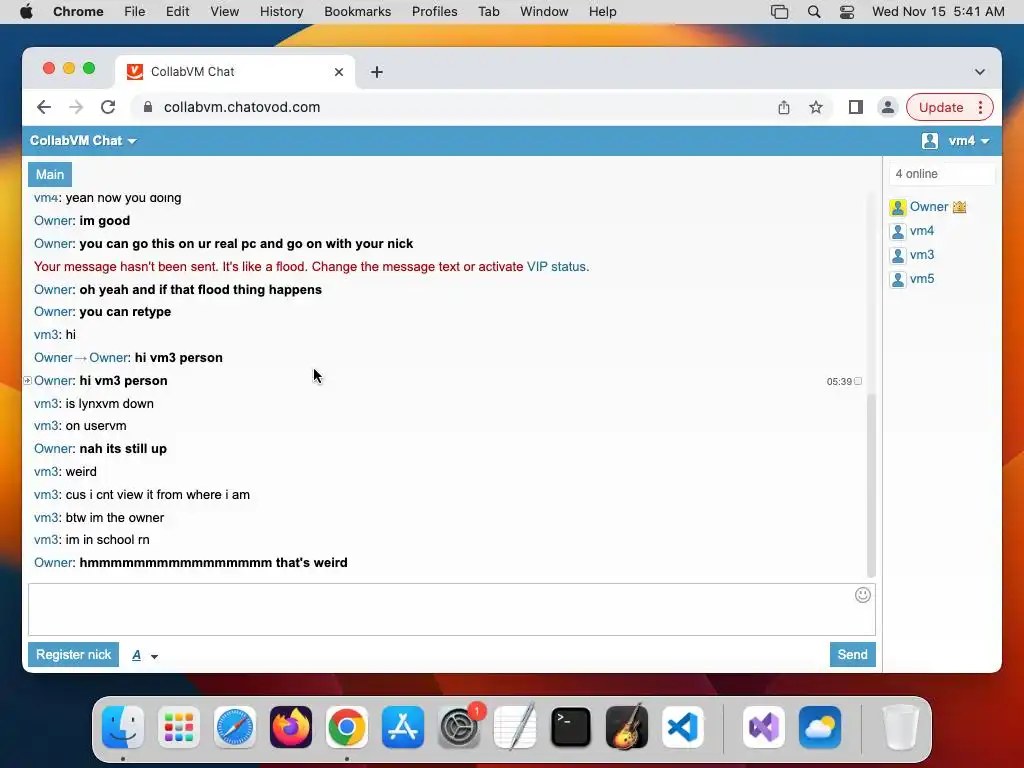Click the browser forward arrow
This screenshot has width=1024, height=768.
coord(76,107)
